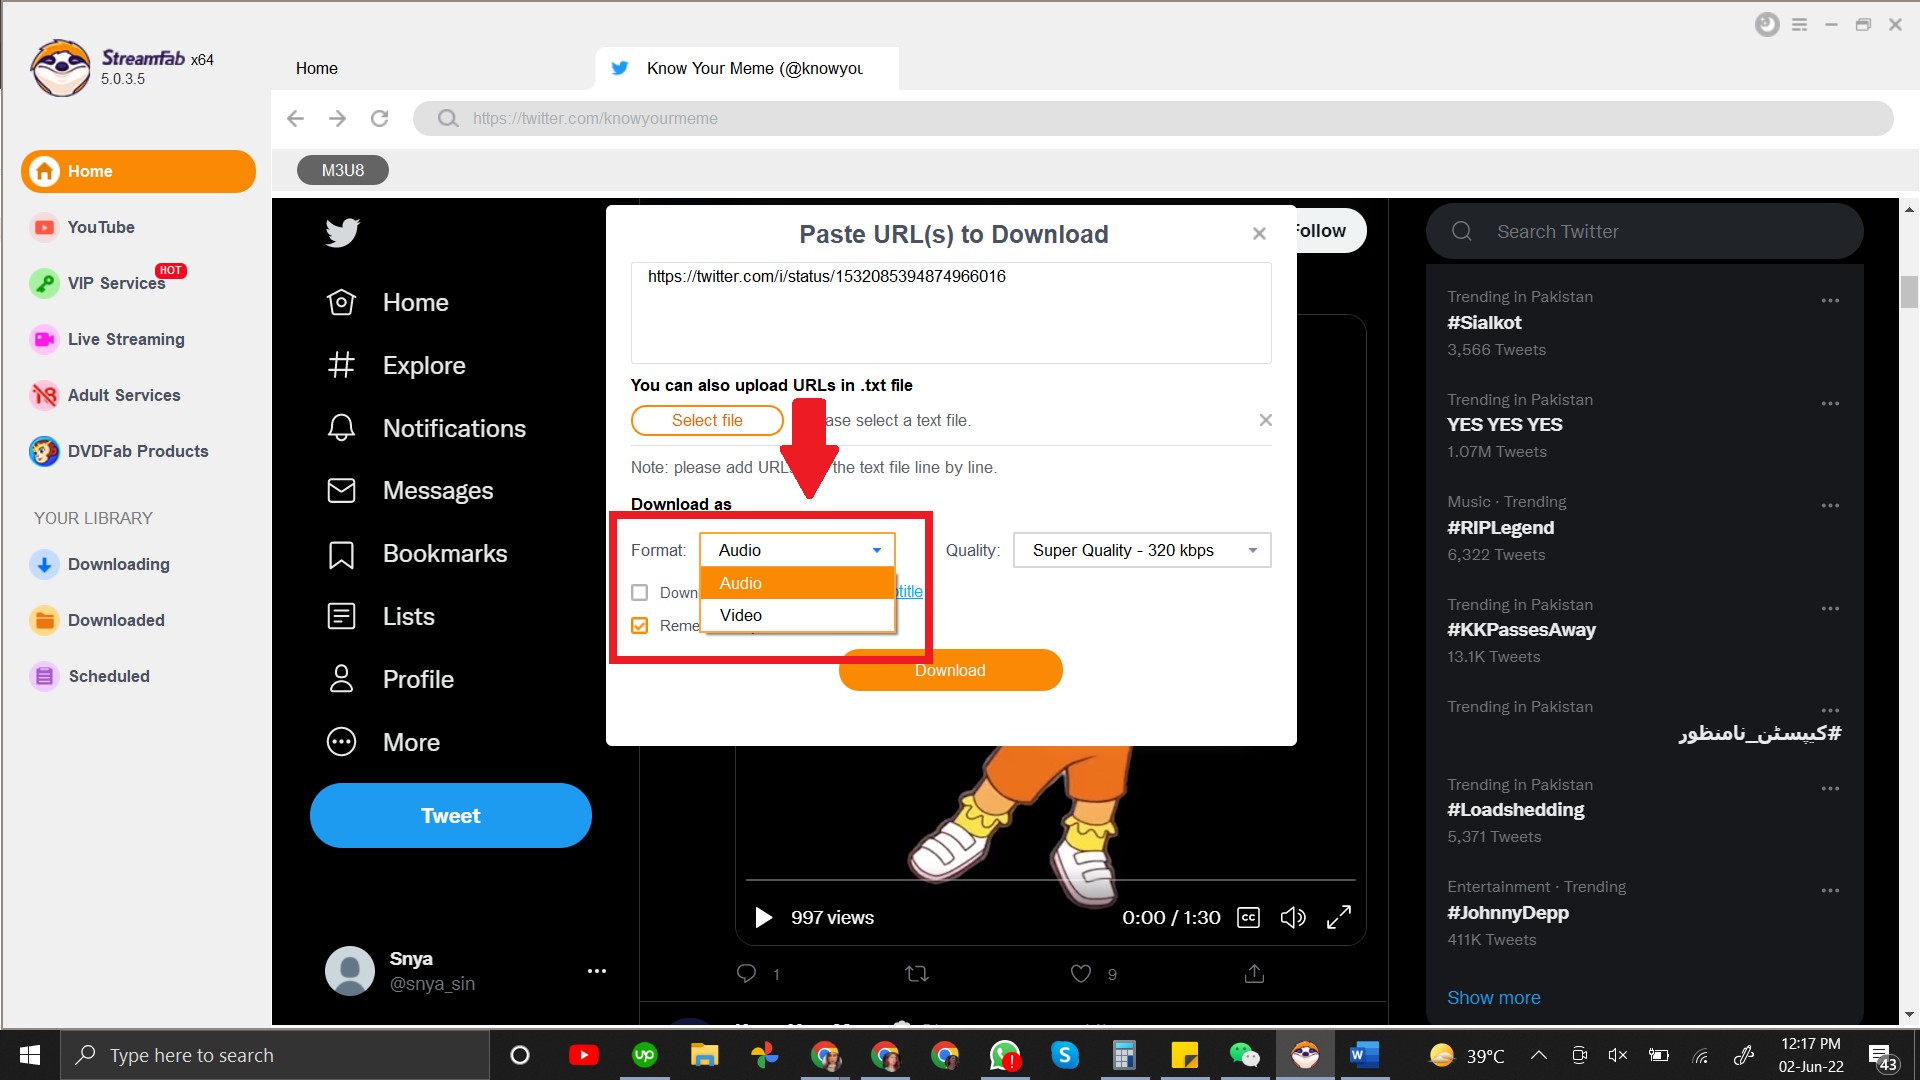The width and height of the screenshot is (1920, 1080).
Task: Click the browser address bar
Action: (x=1153, y=118)
